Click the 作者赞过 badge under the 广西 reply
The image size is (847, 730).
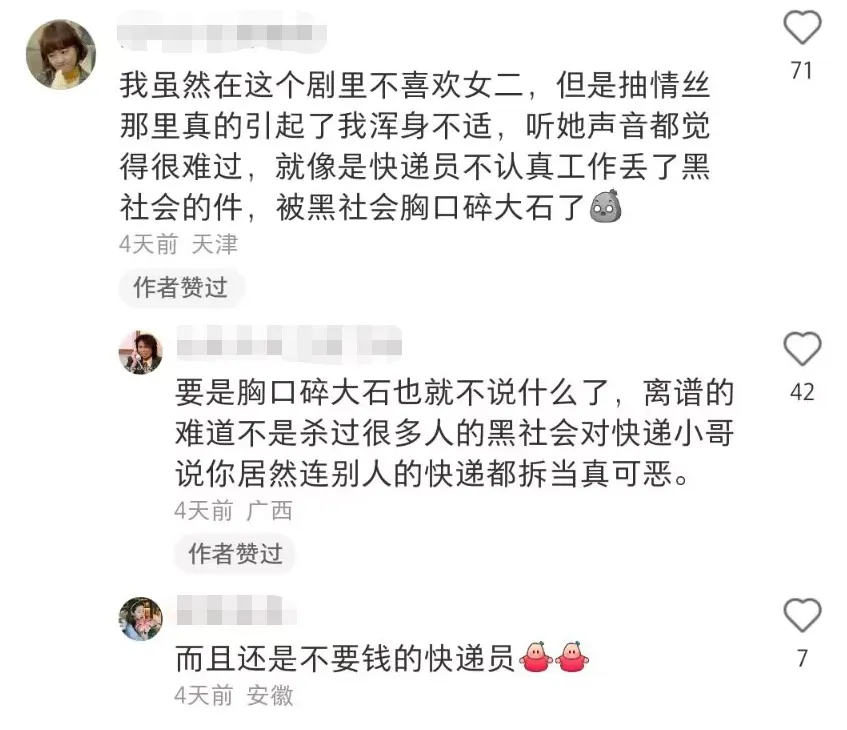(x=236, y=554)
